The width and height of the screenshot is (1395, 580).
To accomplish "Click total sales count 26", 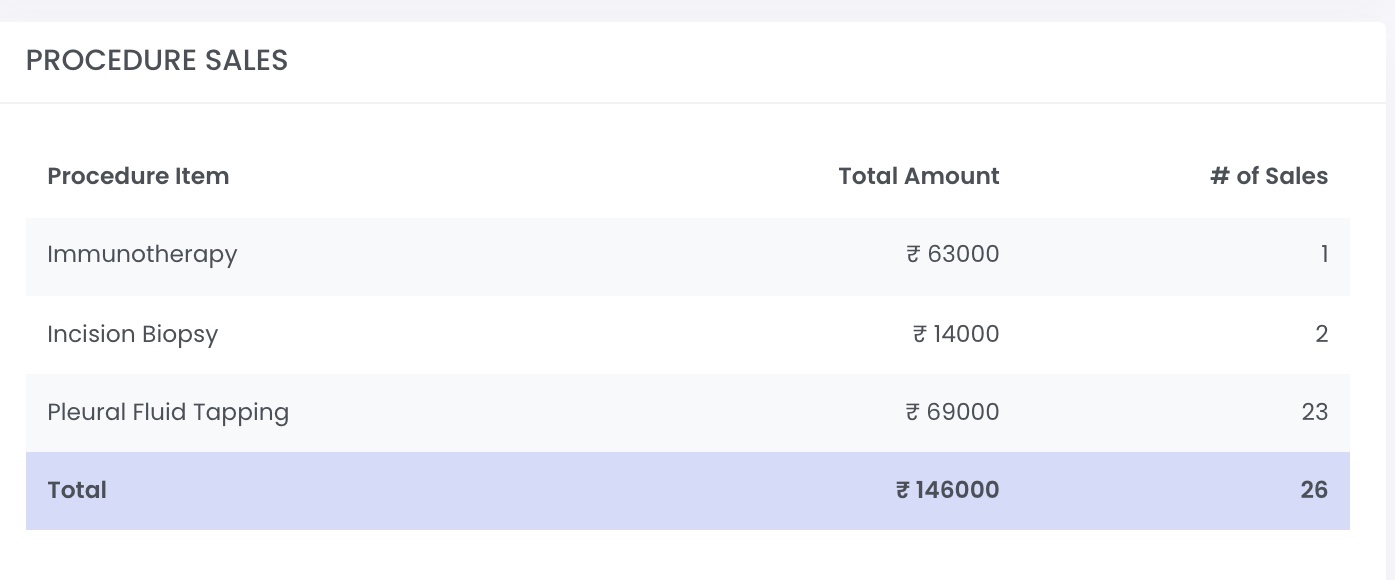I will click(1314, 490).
